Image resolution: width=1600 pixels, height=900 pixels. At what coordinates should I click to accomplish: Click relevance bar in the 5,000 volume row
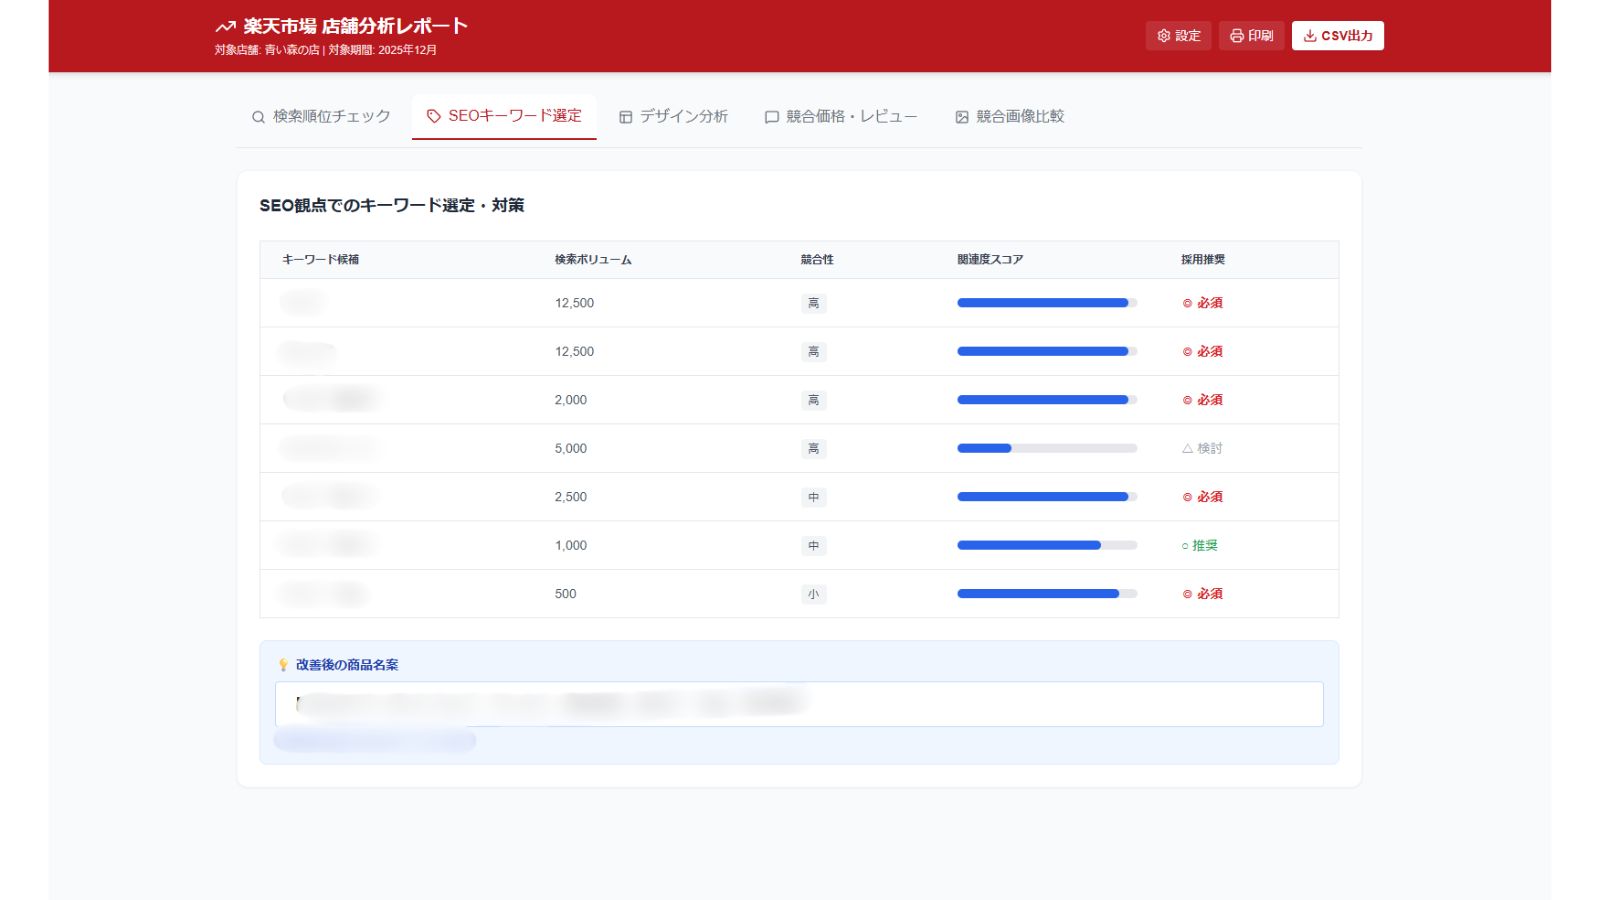(1046, 449)
